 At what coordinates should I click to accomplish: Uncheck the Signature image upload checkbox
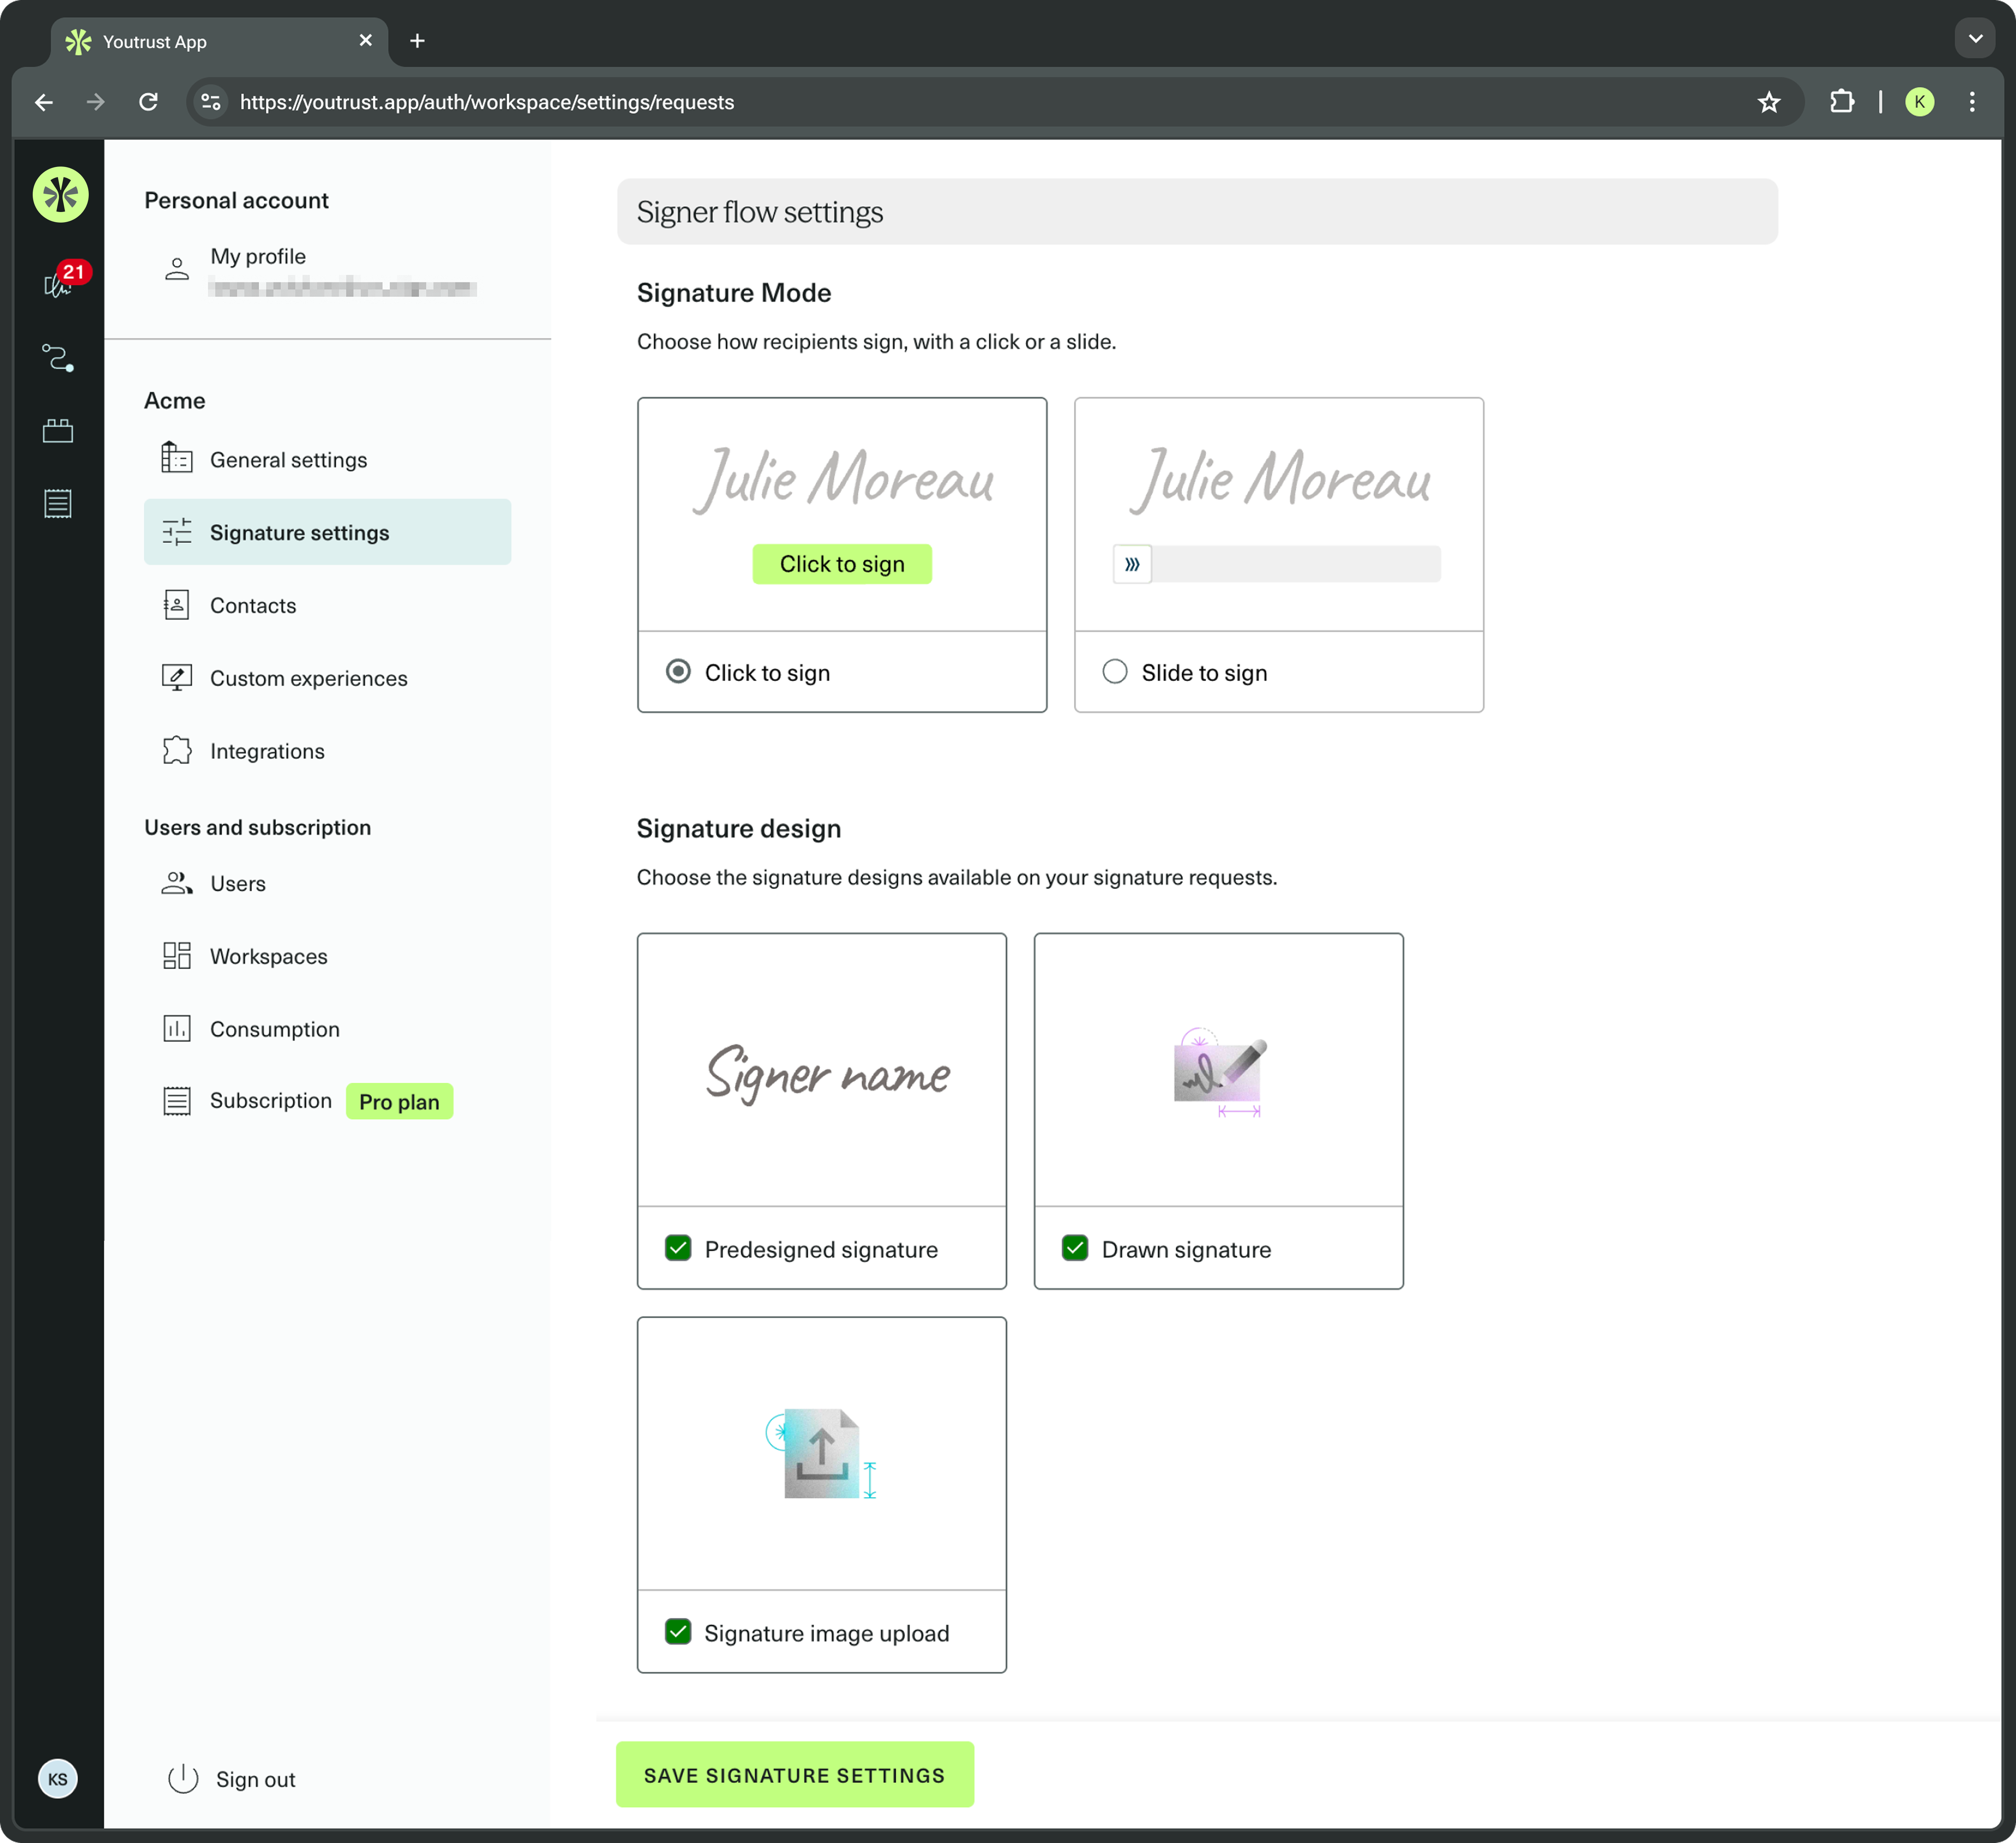tap(678, 1632)
